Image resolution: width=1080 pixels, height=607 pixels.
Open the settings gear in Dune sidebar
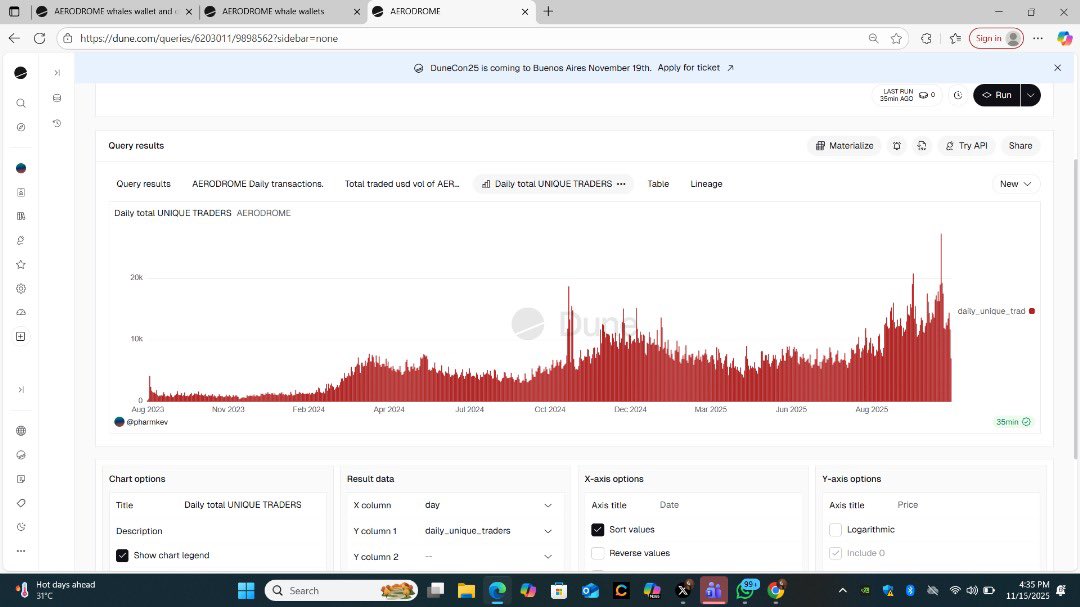tap(21, 289)
